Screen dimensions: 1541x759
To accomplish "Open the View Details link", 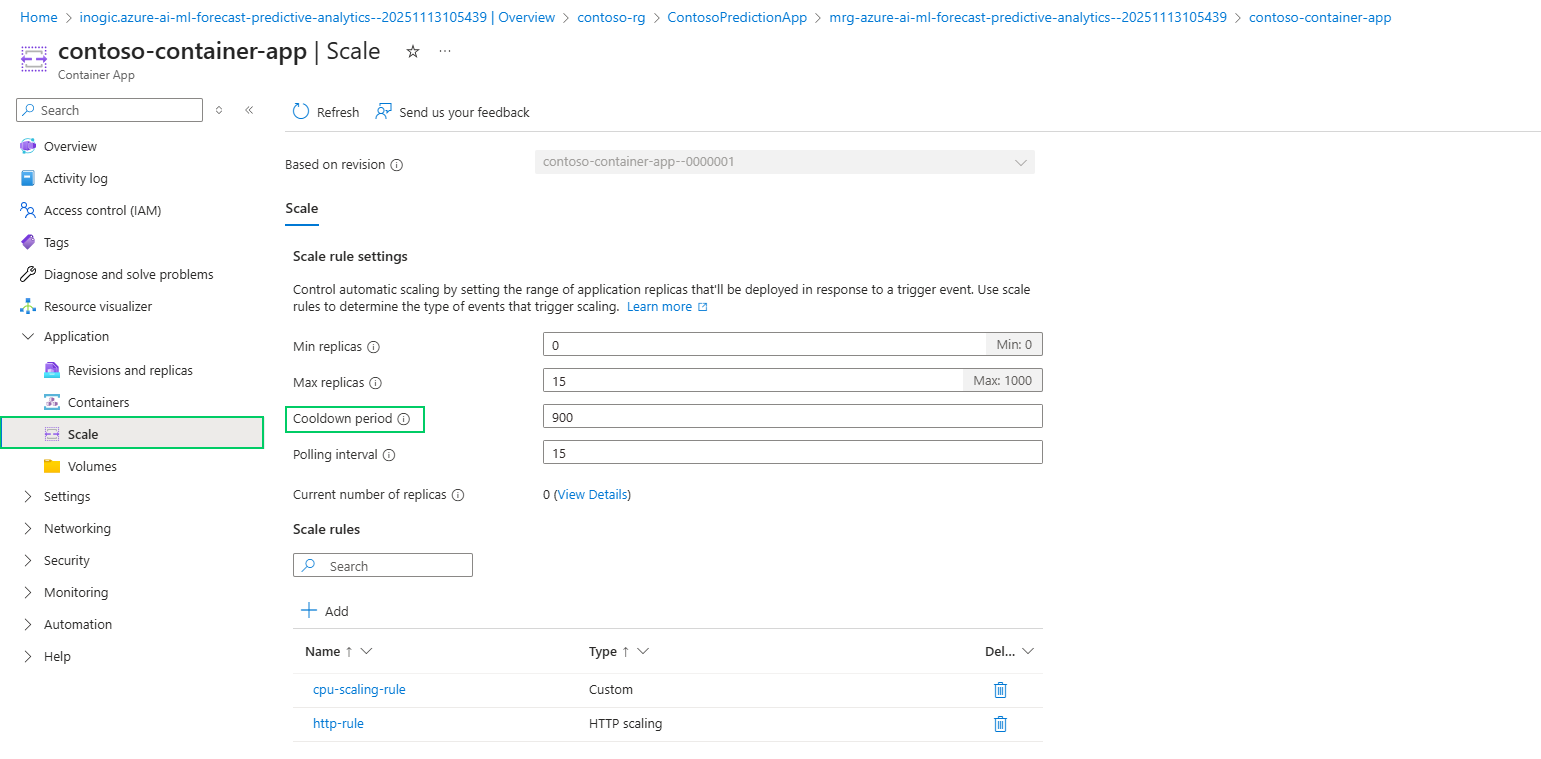I will 592,495.
